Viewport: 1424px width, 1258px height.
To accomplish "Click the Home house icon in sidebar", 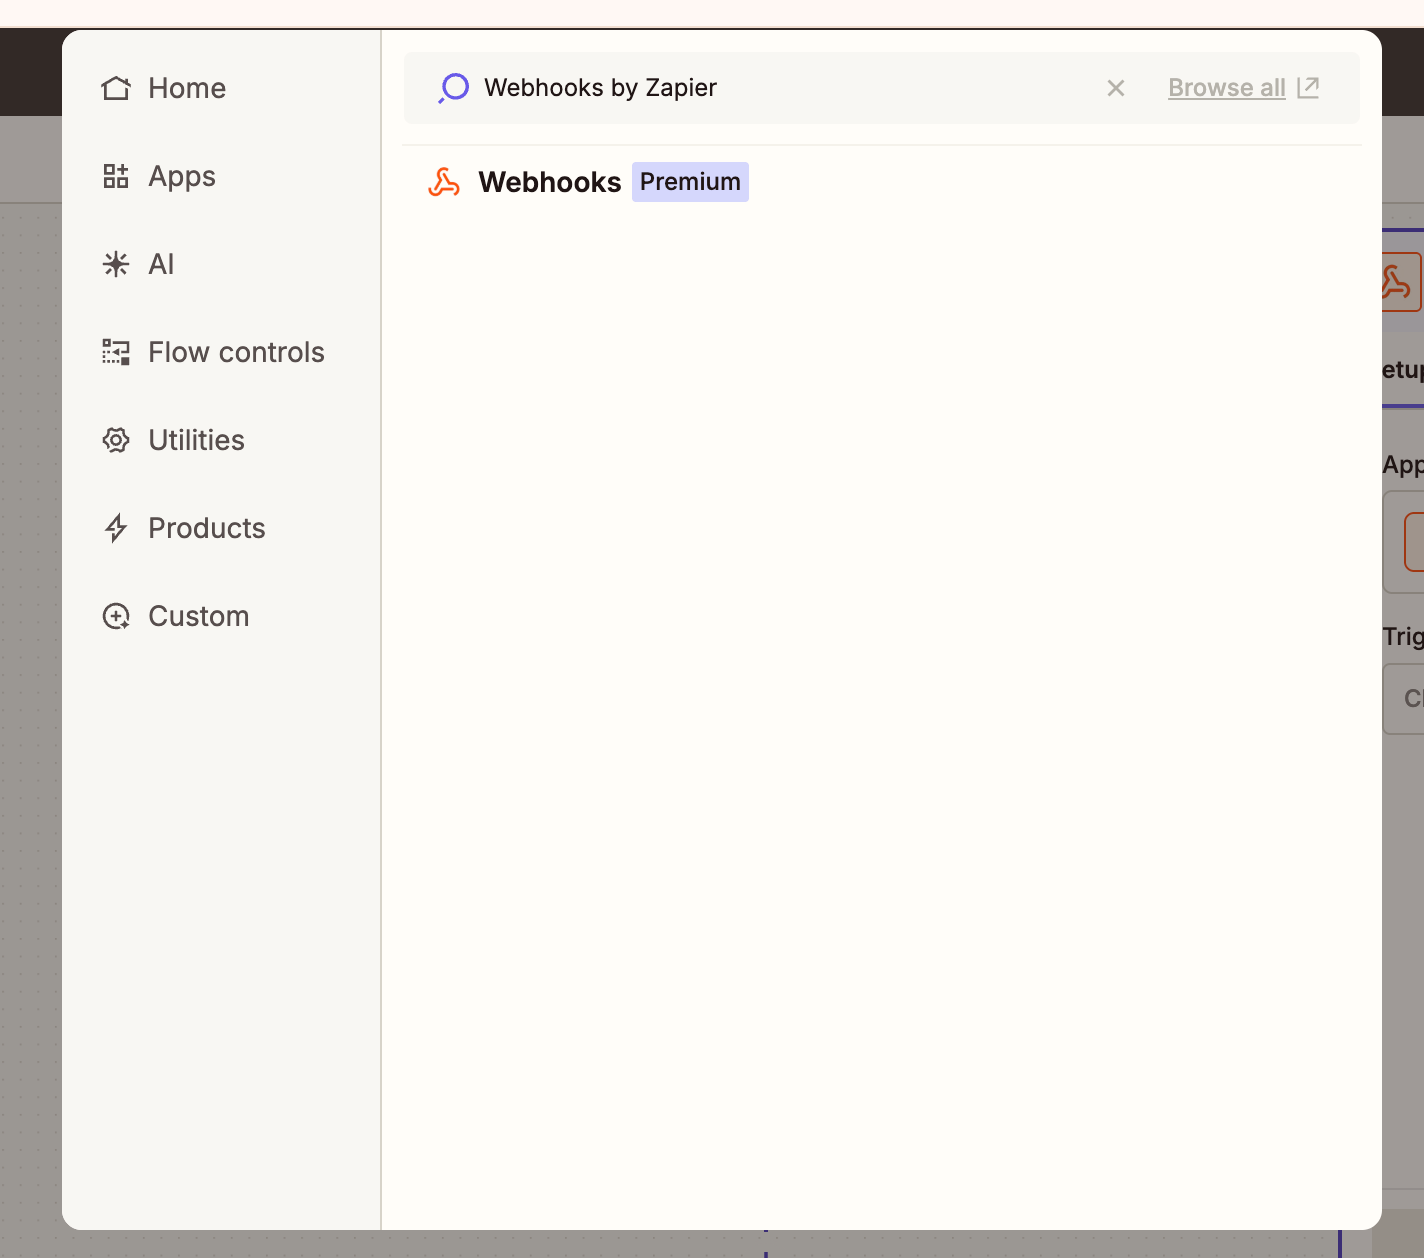I will click(116, 88).
